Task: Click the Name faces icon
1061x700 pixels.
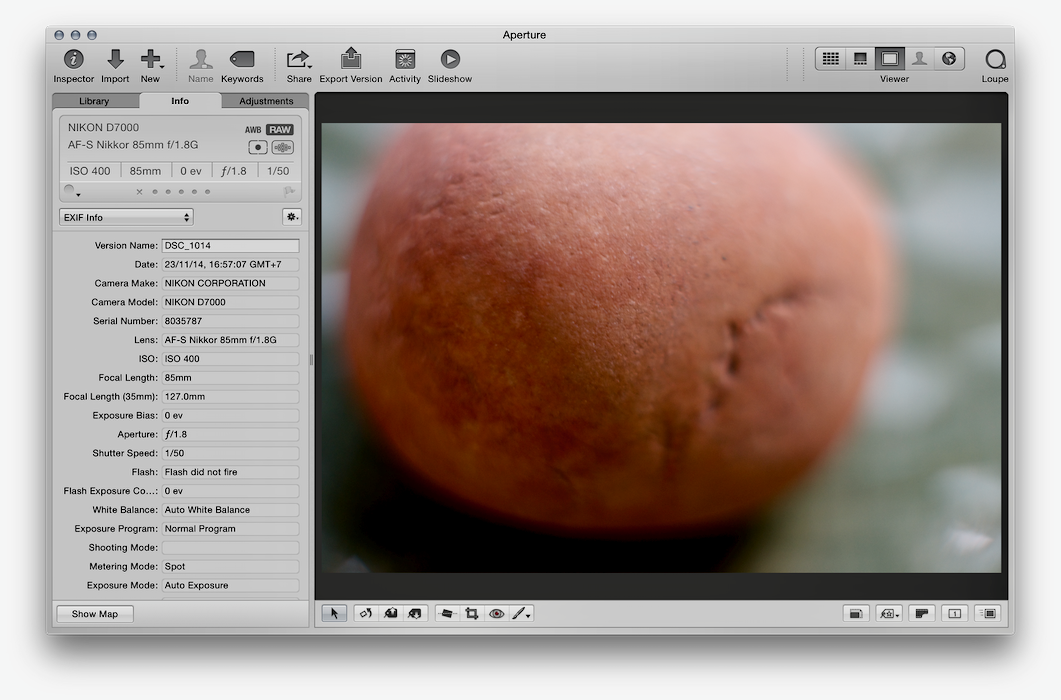Action: click(200, 60)
